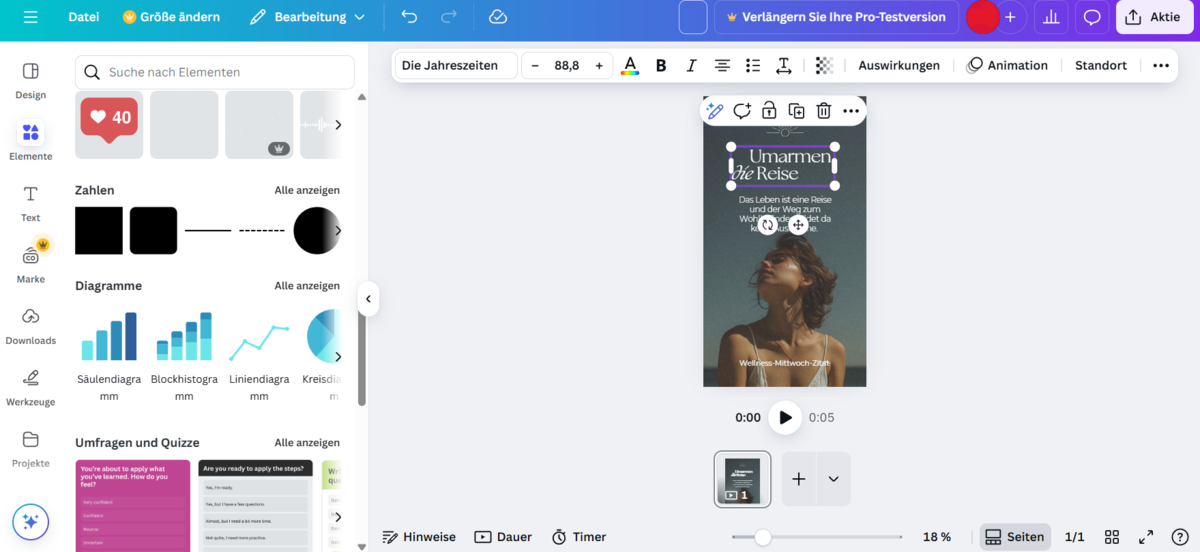The width and height of the screenshot is (1200, 552).
Task: Delete the selected element with trash
Action: (823, 111)
